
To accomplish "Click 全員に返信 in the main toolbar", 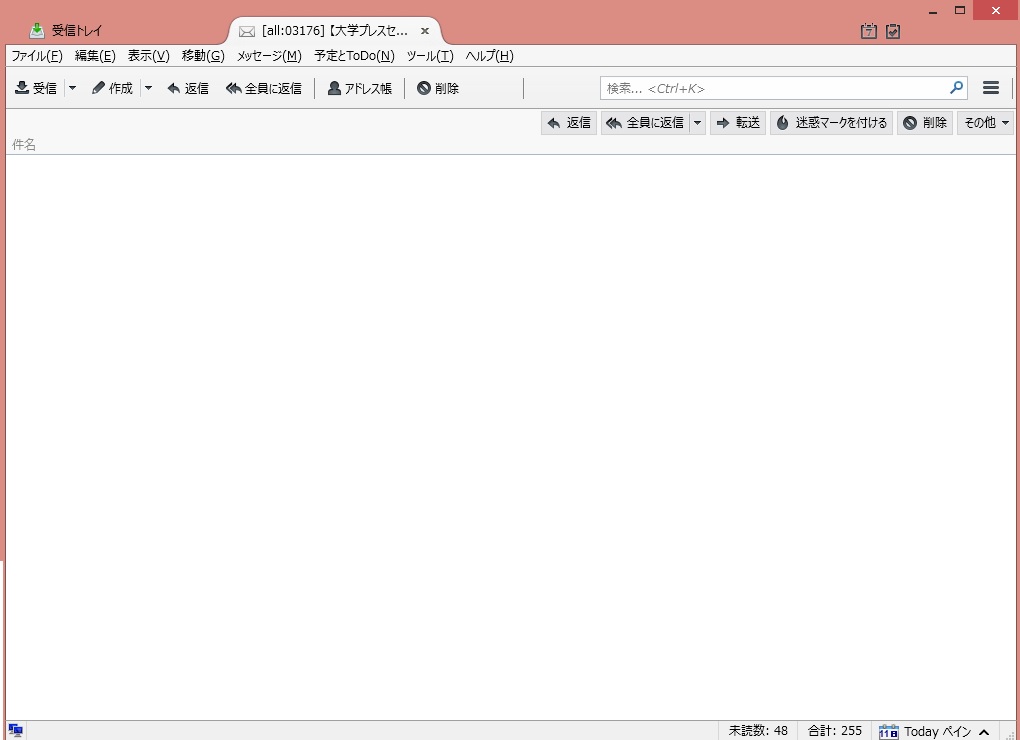I will coord(264,88).
